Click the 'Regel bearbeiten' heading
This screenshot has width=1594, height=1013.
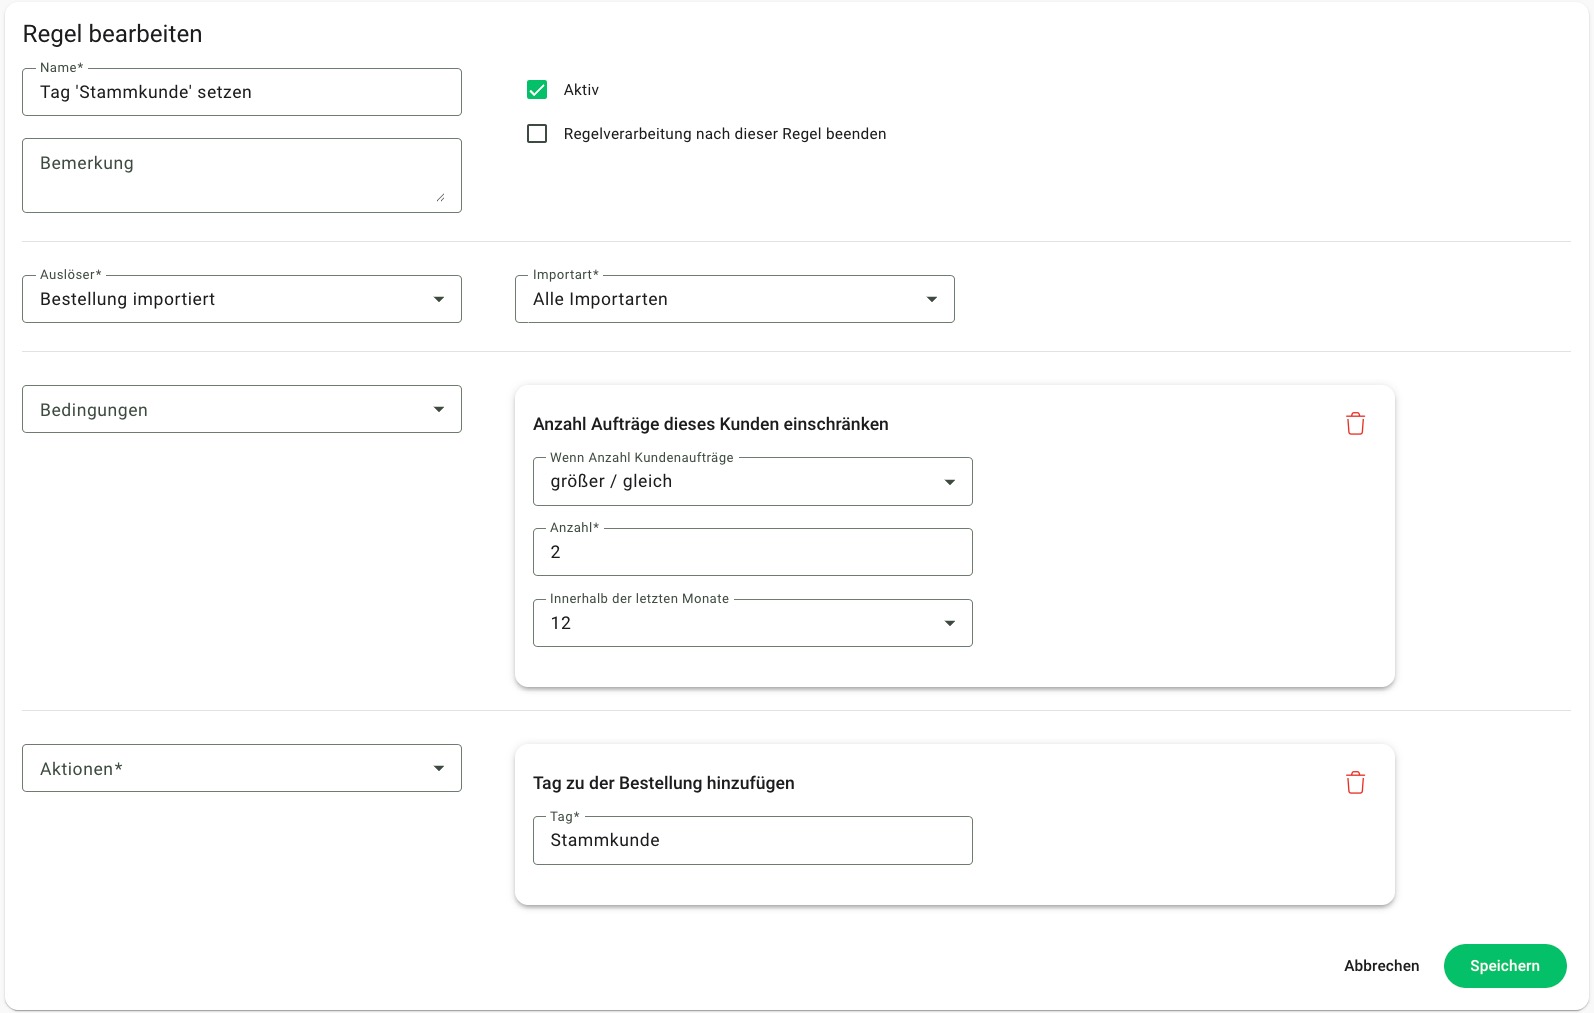112,34
